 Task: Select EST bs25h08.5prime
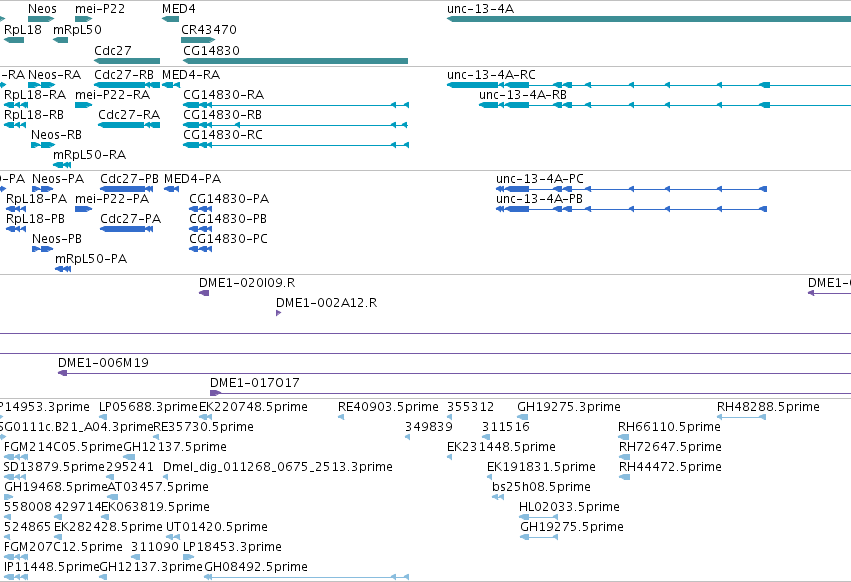click(x=498, y=497)
